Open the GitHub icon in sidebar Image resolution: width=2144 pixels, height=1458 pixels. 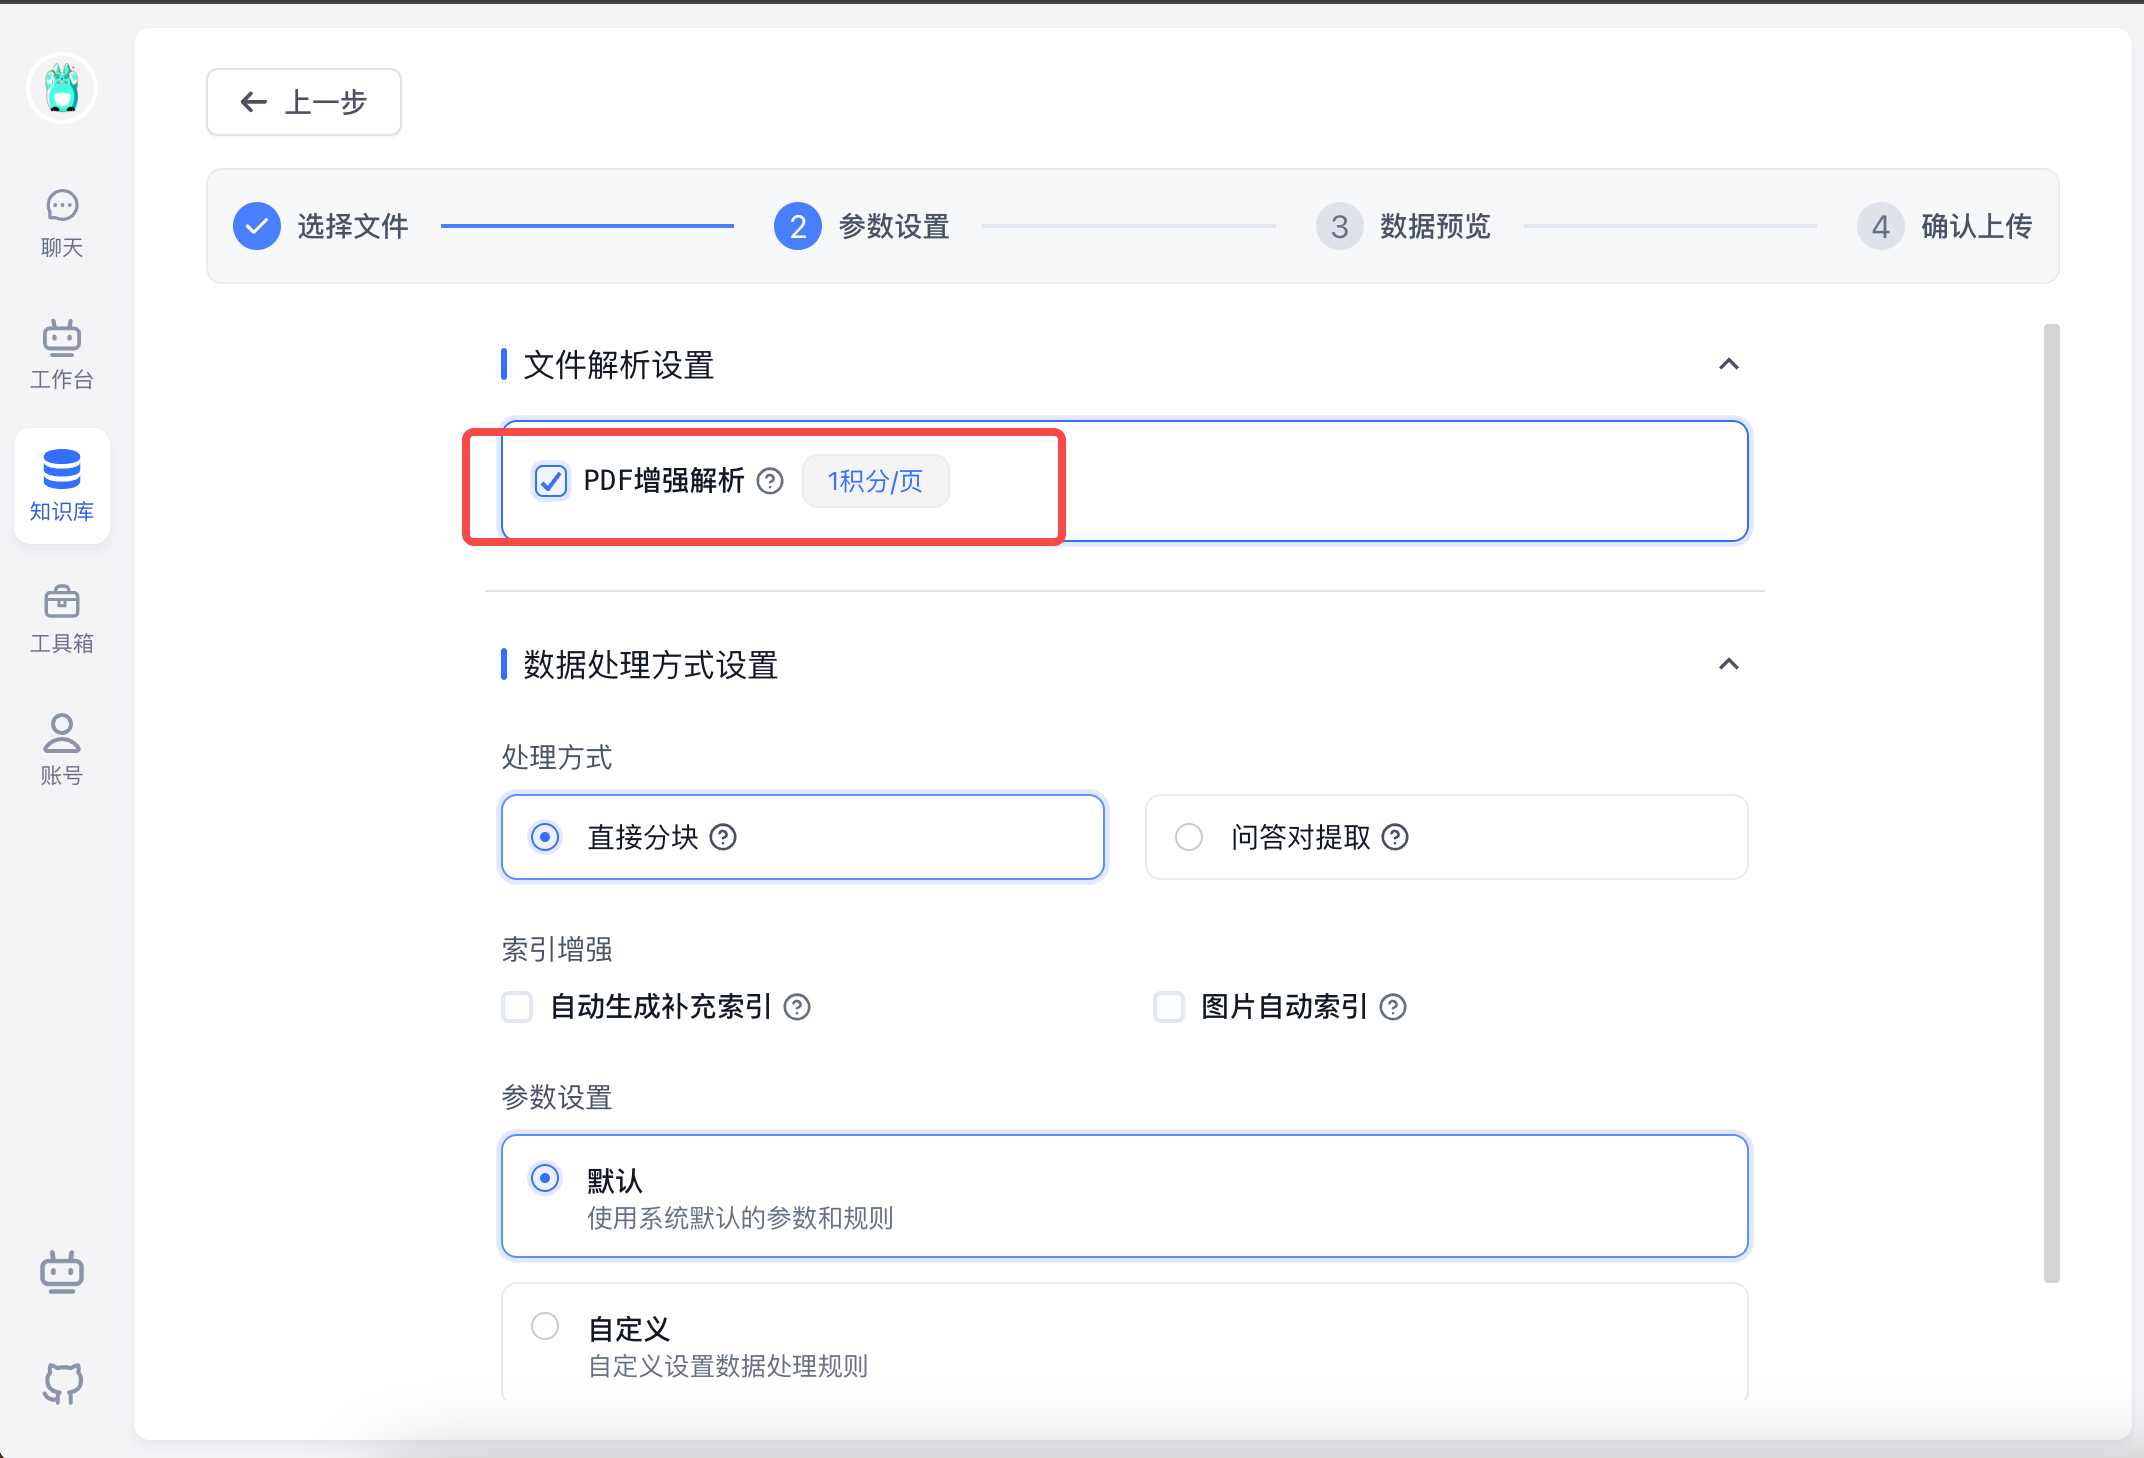(x=61, y=1384)
